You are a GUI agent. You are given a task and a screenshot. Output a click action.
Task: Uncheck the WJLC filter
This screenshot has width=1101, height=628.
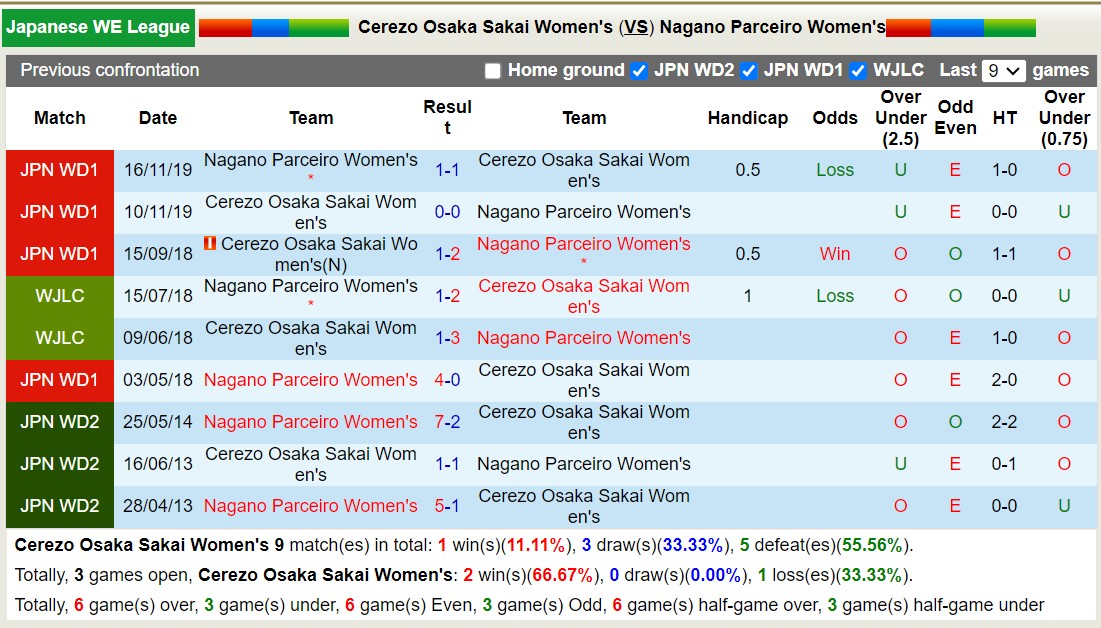click(856, 70)
